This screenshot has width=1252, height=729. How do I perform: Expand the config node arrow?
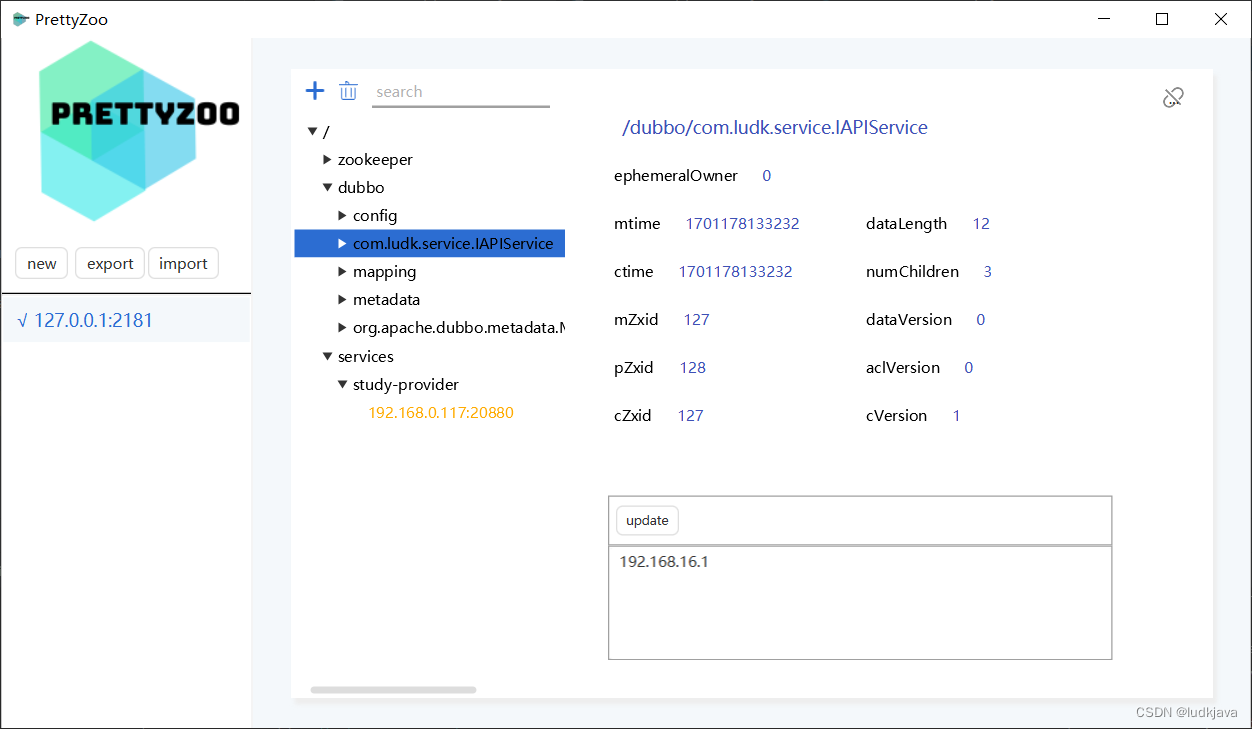point(343,215)
